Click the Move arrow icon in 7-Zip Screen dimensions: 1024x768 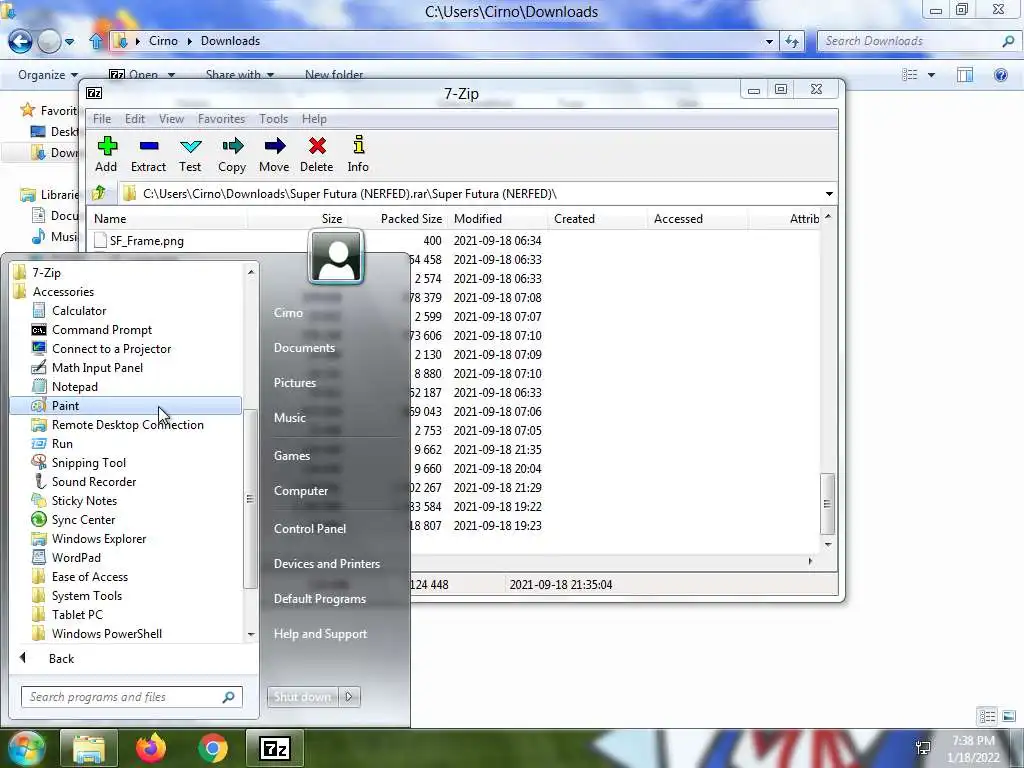(274, 154)
